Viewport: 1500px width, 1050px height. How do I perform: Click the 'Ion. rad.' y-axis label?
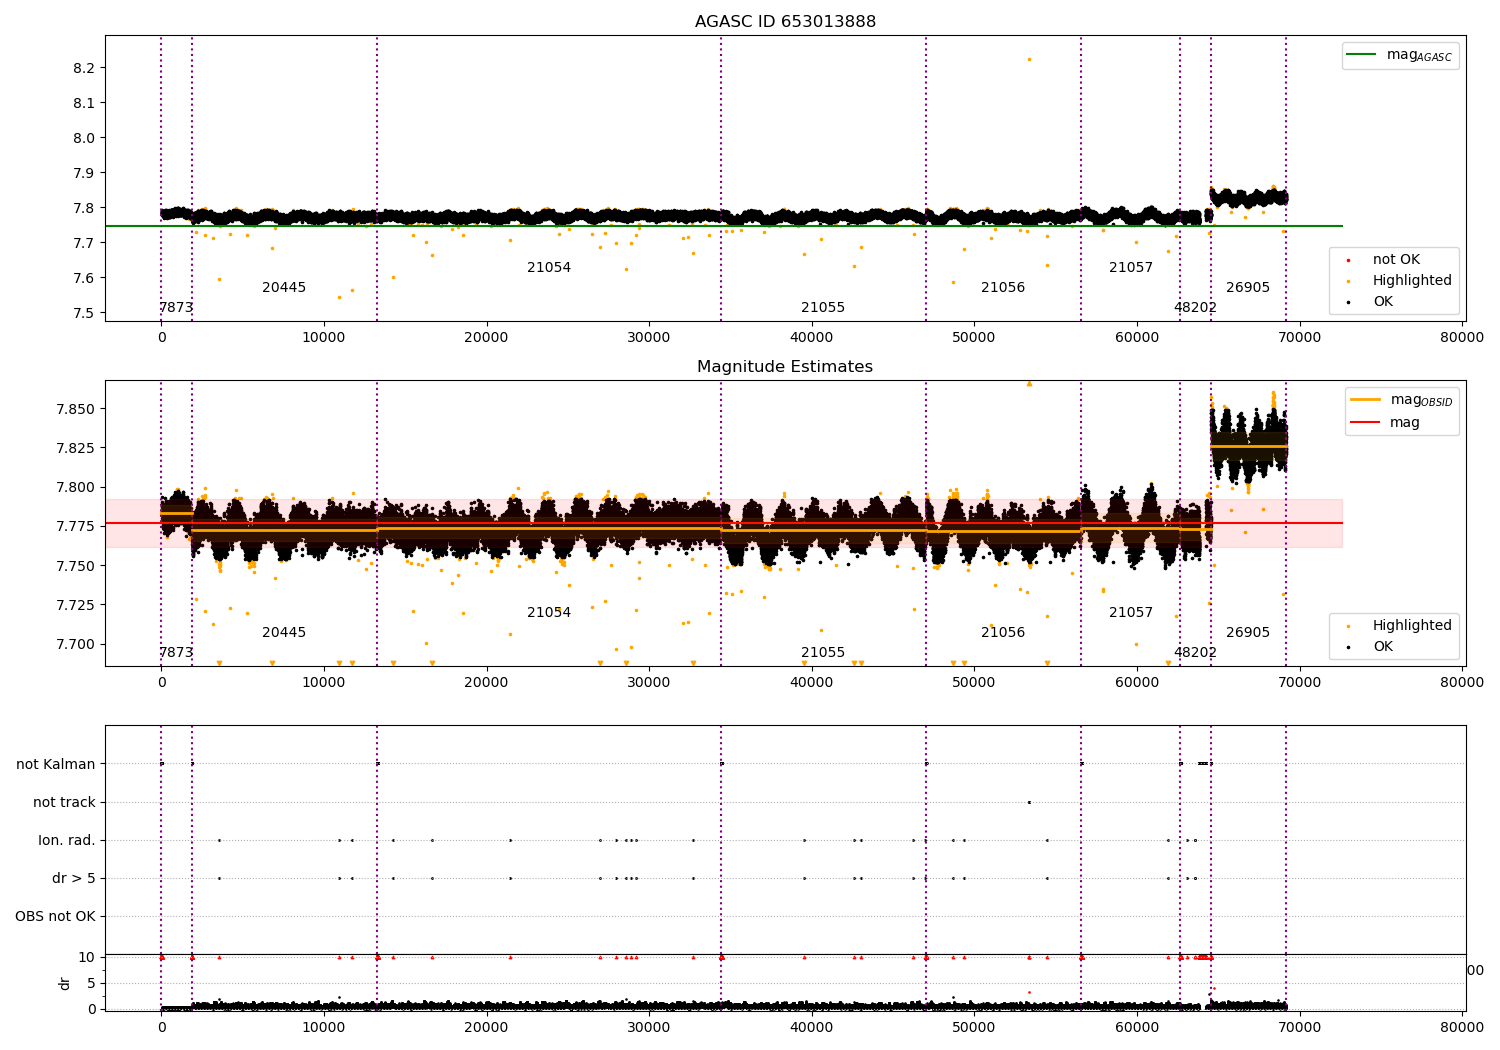tap(67, 840)
